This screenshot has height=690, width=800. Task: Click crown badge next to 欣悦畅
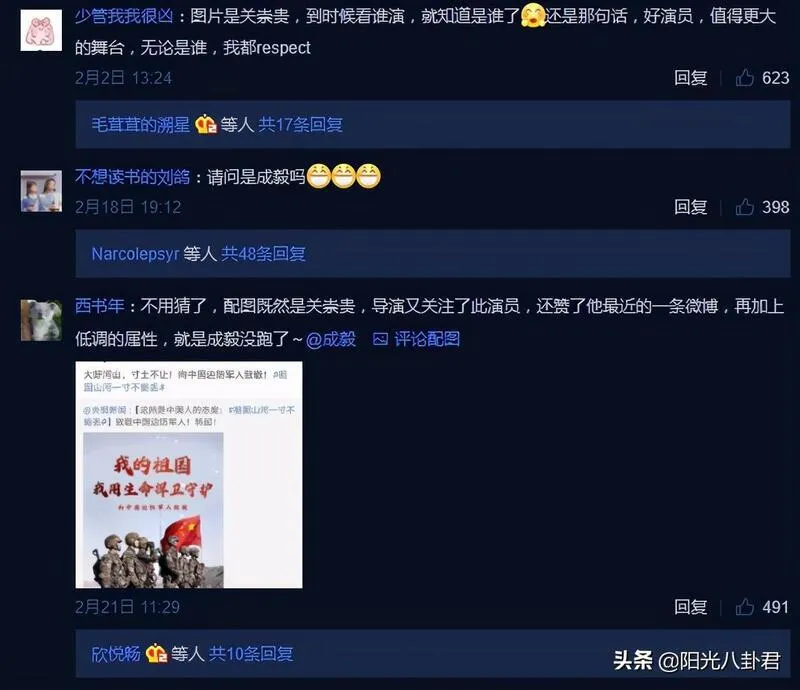pos(157,654)
